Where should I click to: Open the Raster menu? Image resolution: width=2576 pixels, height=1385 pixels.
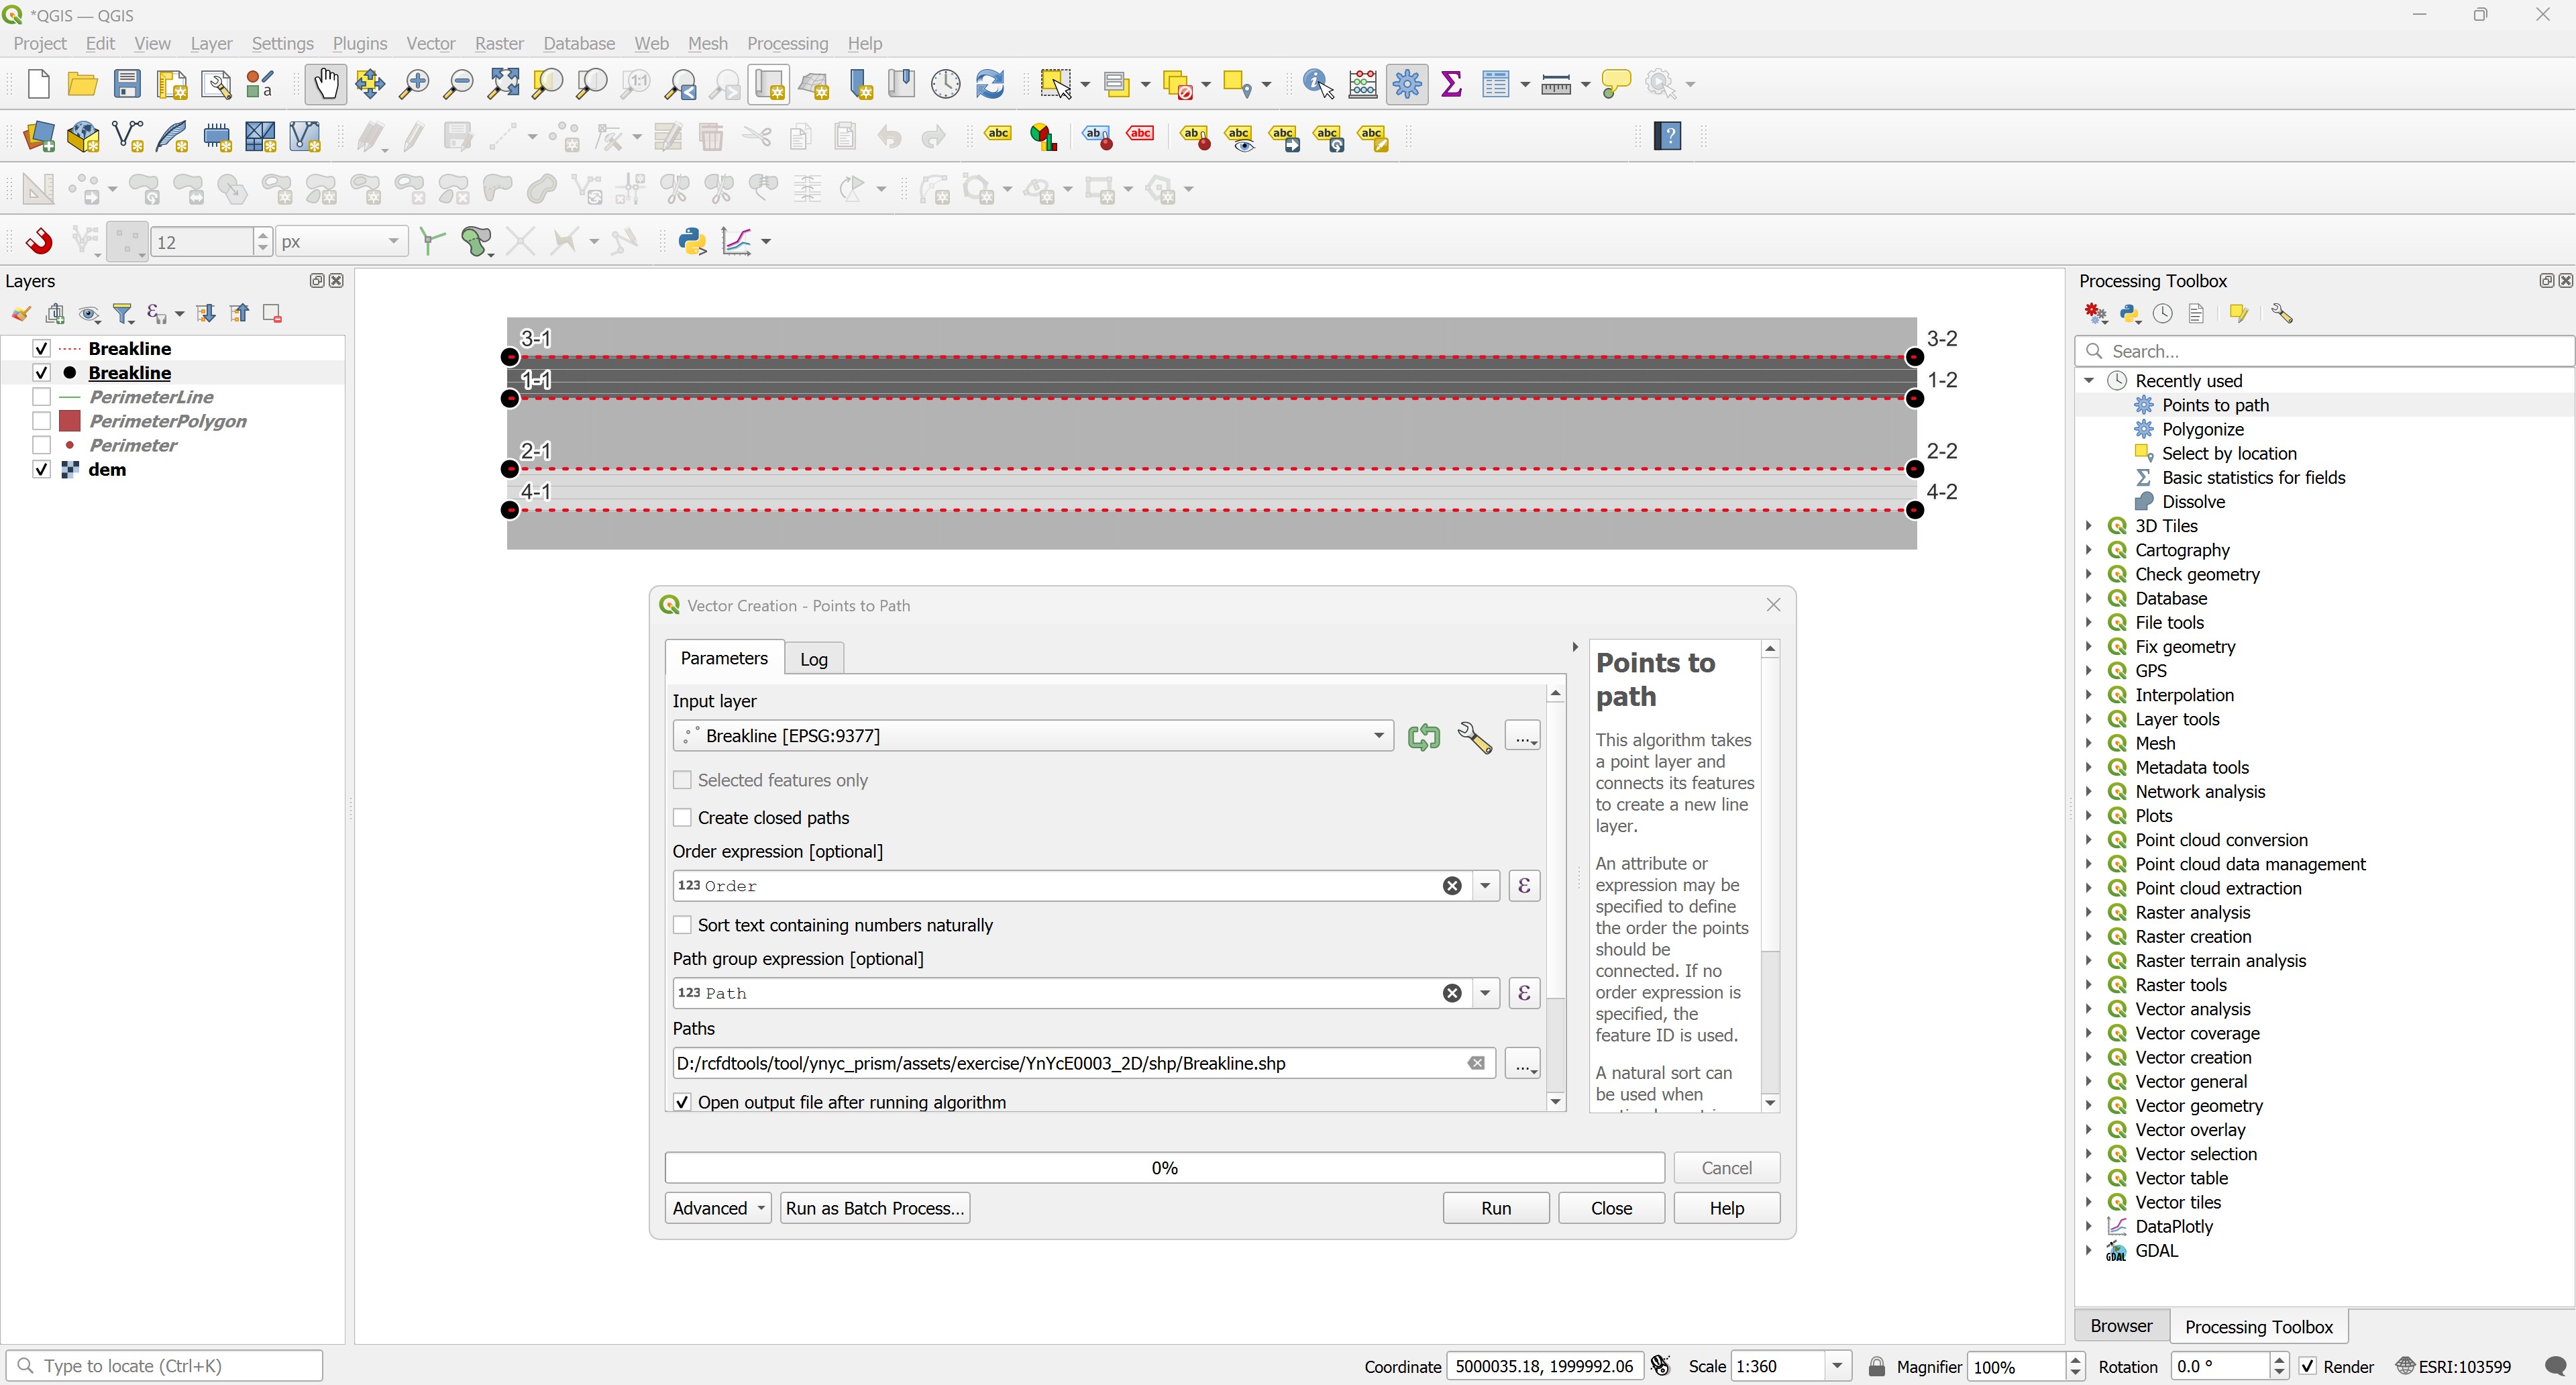pyautogui.click(x=499, y=43)
